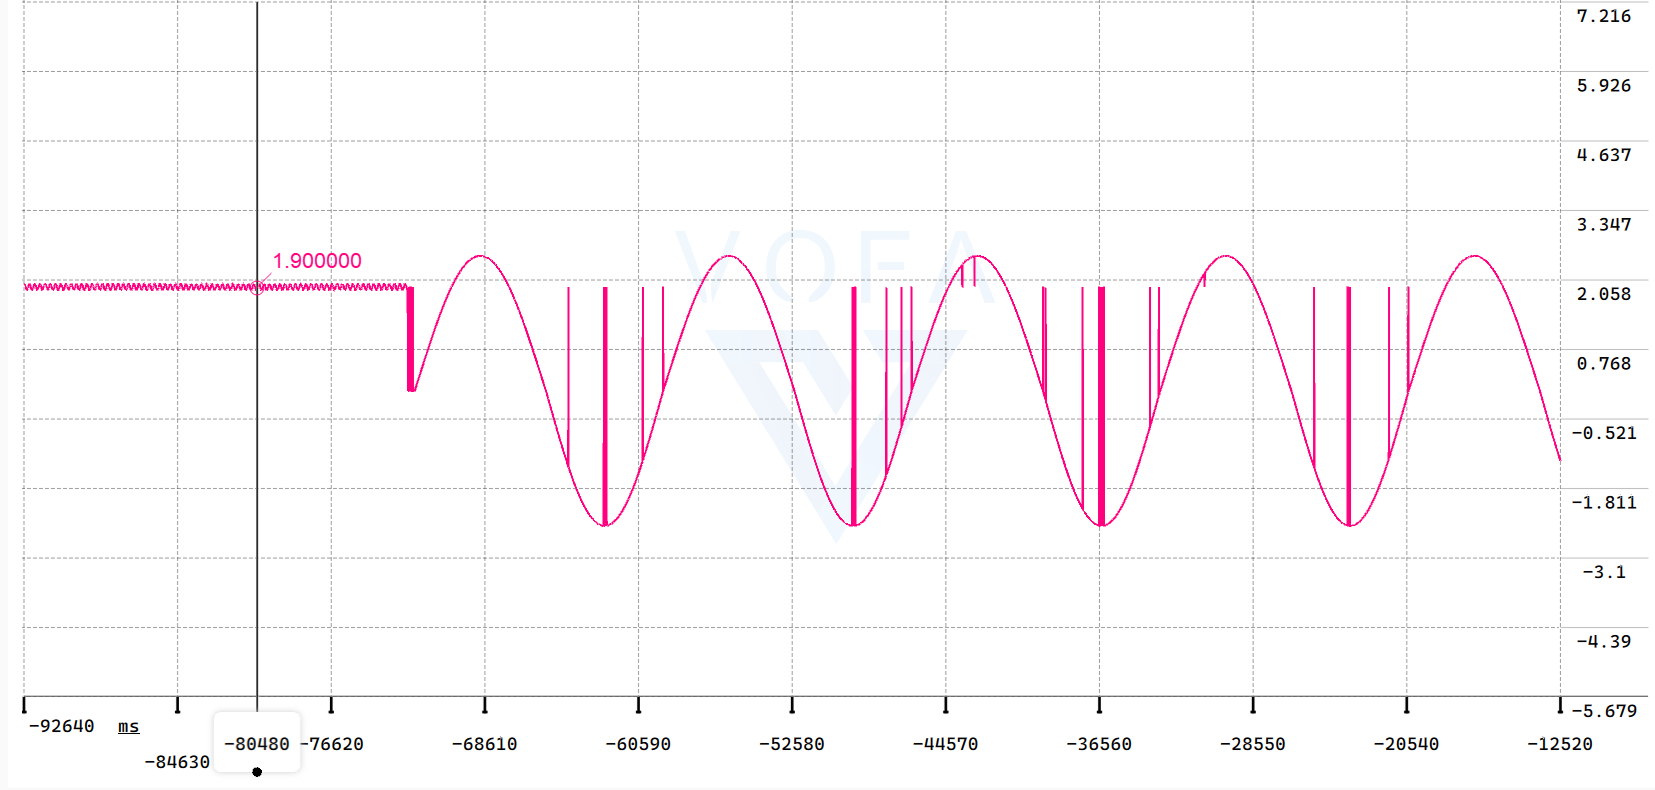Click the -12520 x-axis end label
1655x790 pixels.
[x=1560, y=744]
